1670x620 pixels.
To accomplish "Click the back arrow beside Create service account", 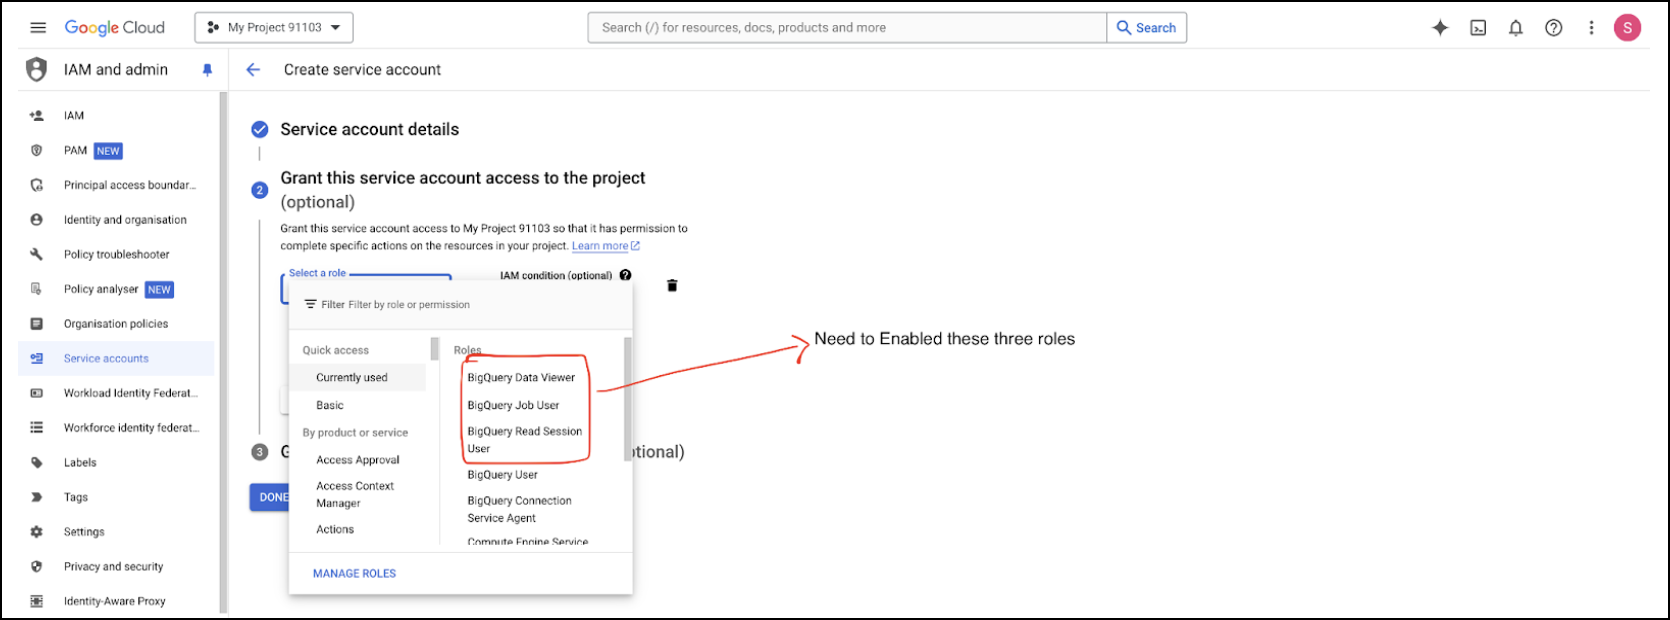I will (253, 70).
